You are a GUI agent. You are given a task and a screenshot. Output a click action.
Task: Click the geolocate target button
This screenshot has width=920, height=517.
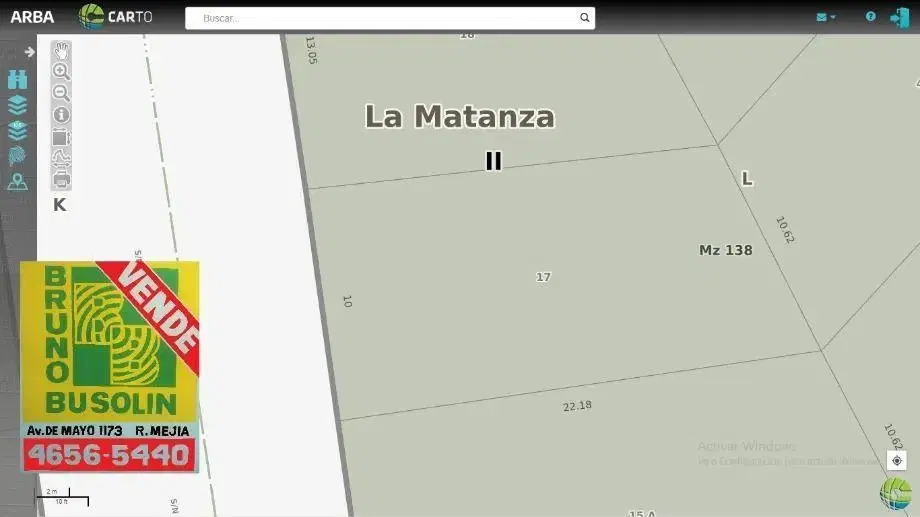click(x=897, y=461)
